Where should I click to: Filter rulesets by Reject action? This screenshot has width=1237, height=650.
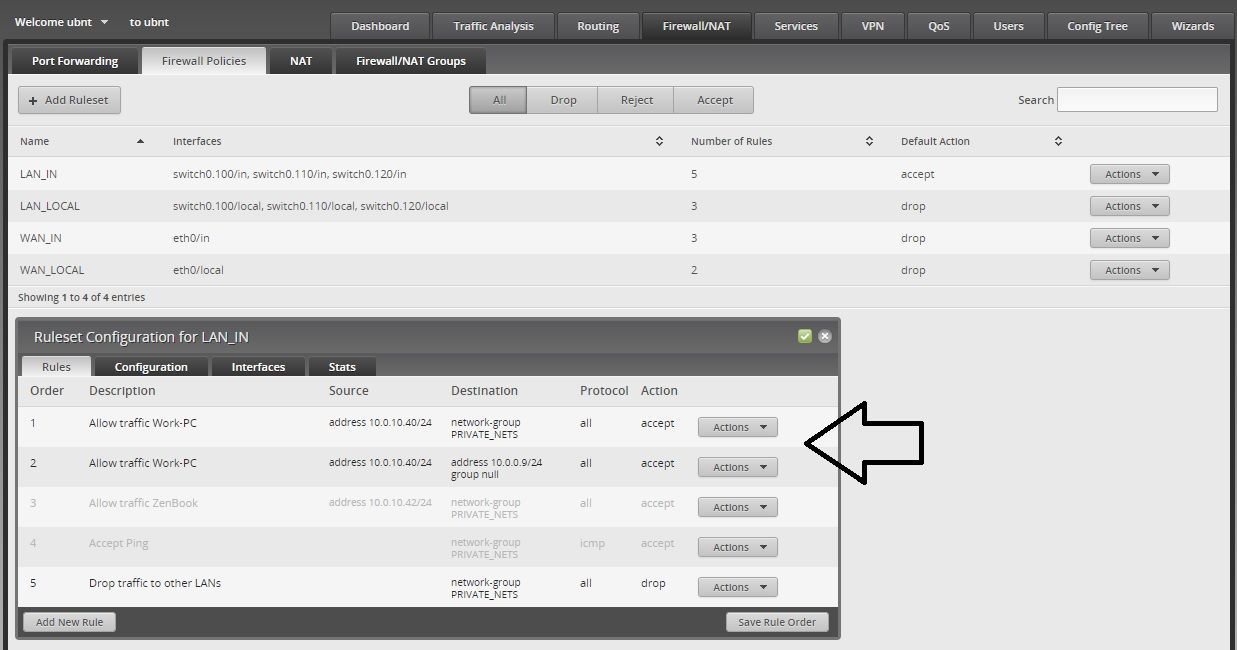point(636,100)
